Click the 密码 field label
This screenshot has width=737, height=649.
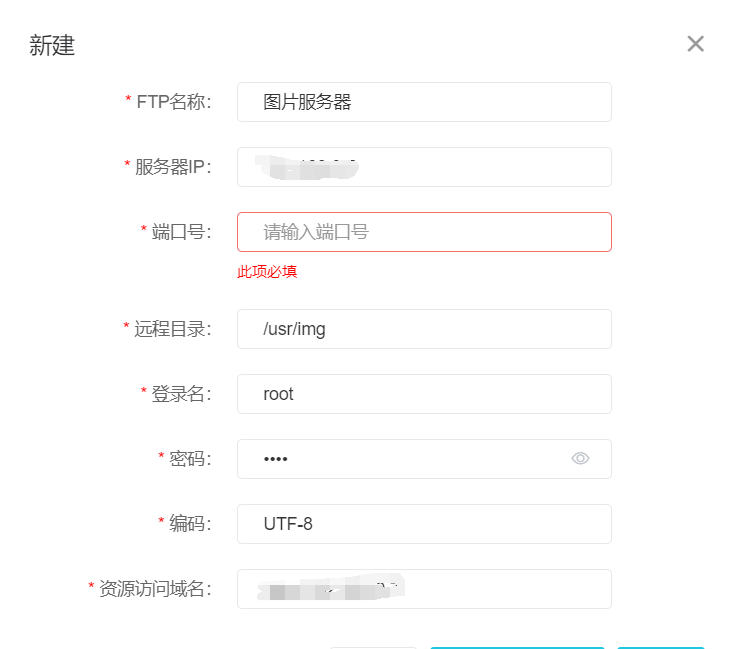tap(190, 459)
